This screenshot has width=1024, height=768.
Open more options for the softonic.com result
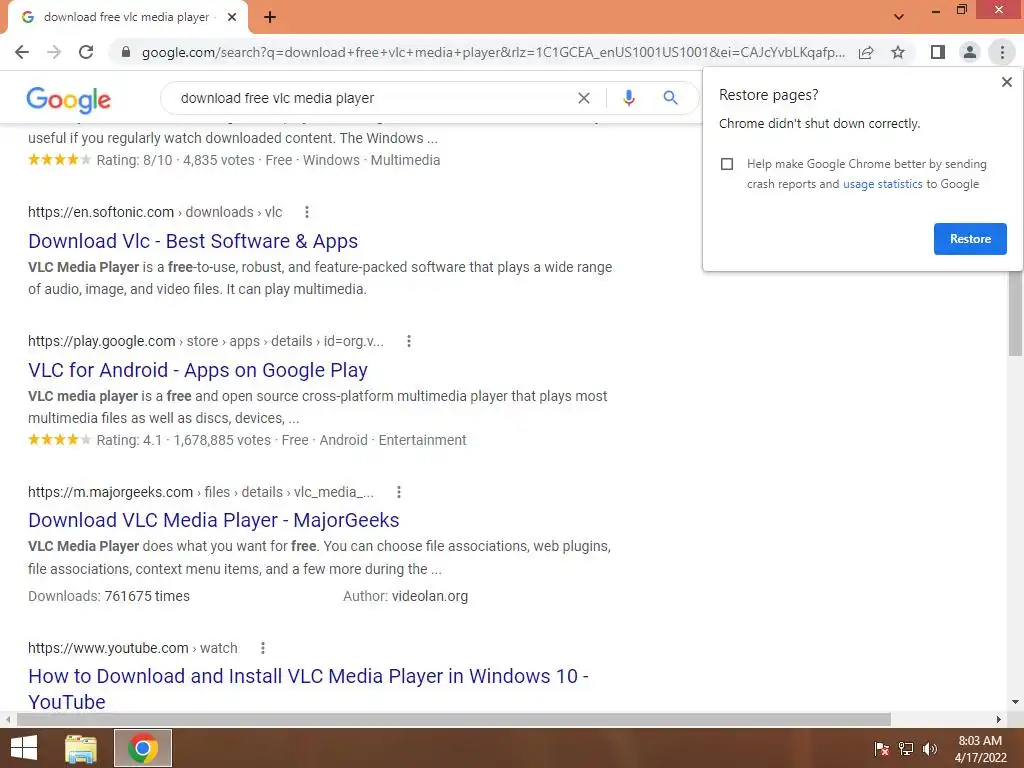tap(306, 212)
